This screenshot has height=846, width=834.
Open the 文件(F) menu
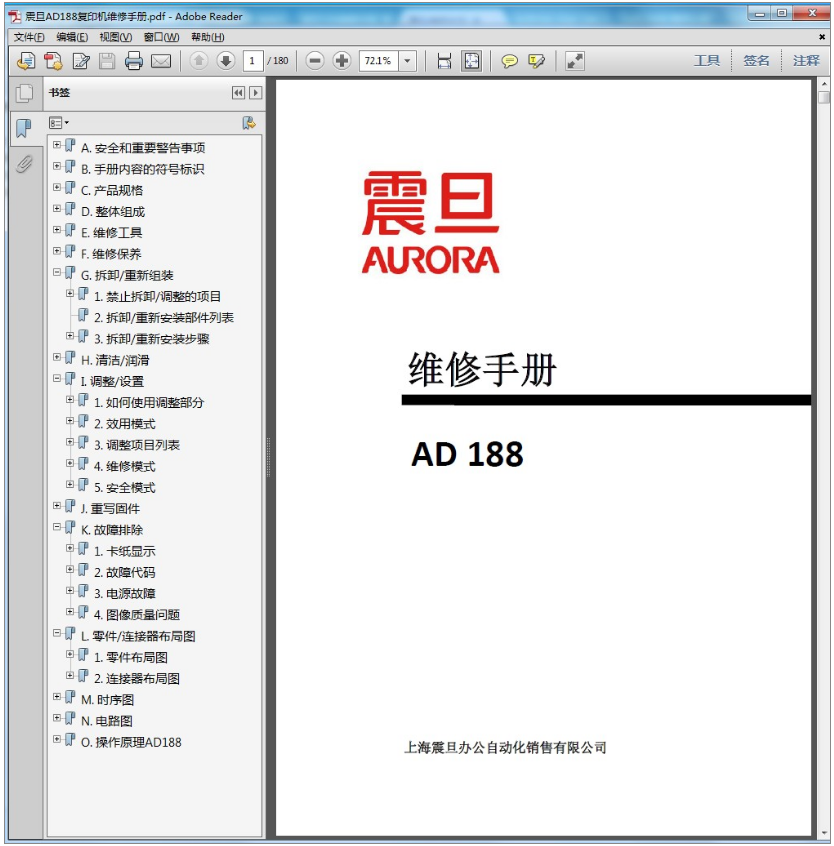pos(29,37)
